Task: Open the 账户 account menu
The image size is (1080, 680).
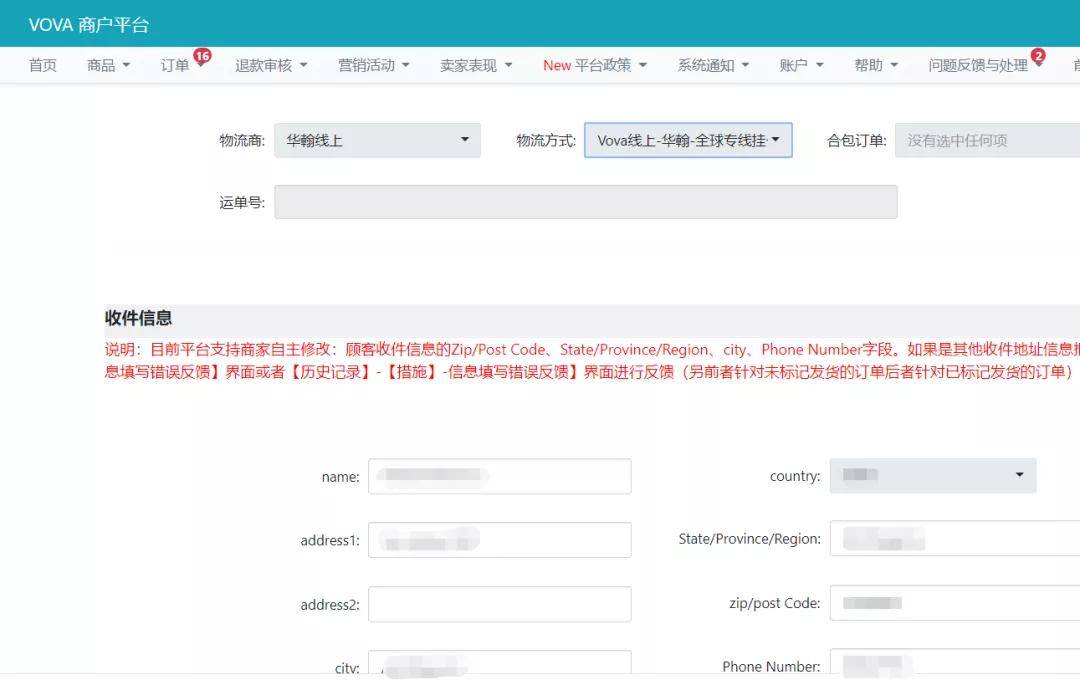Action: coord(801,65)
